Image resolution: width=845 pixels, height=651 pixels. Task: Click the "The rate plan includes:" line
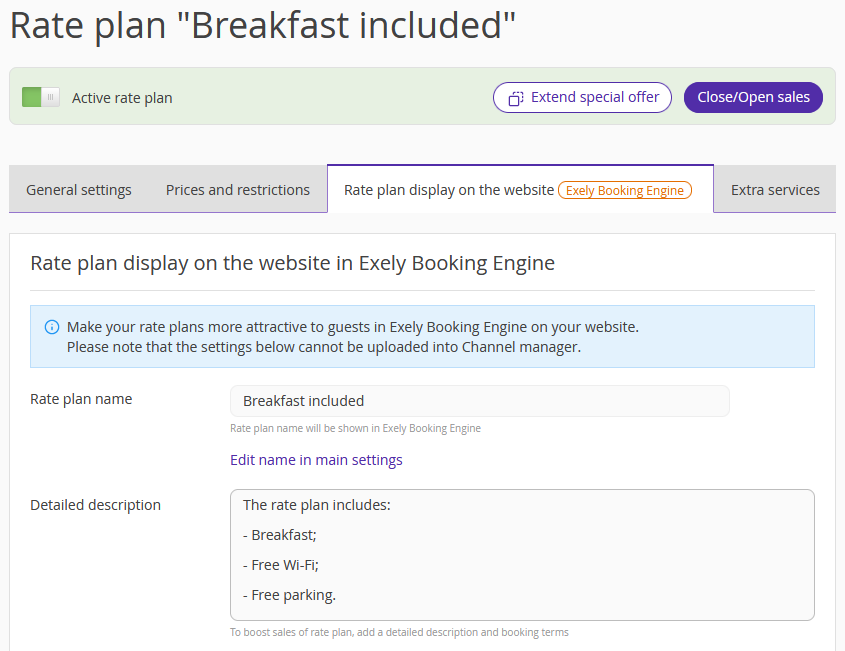317,505
